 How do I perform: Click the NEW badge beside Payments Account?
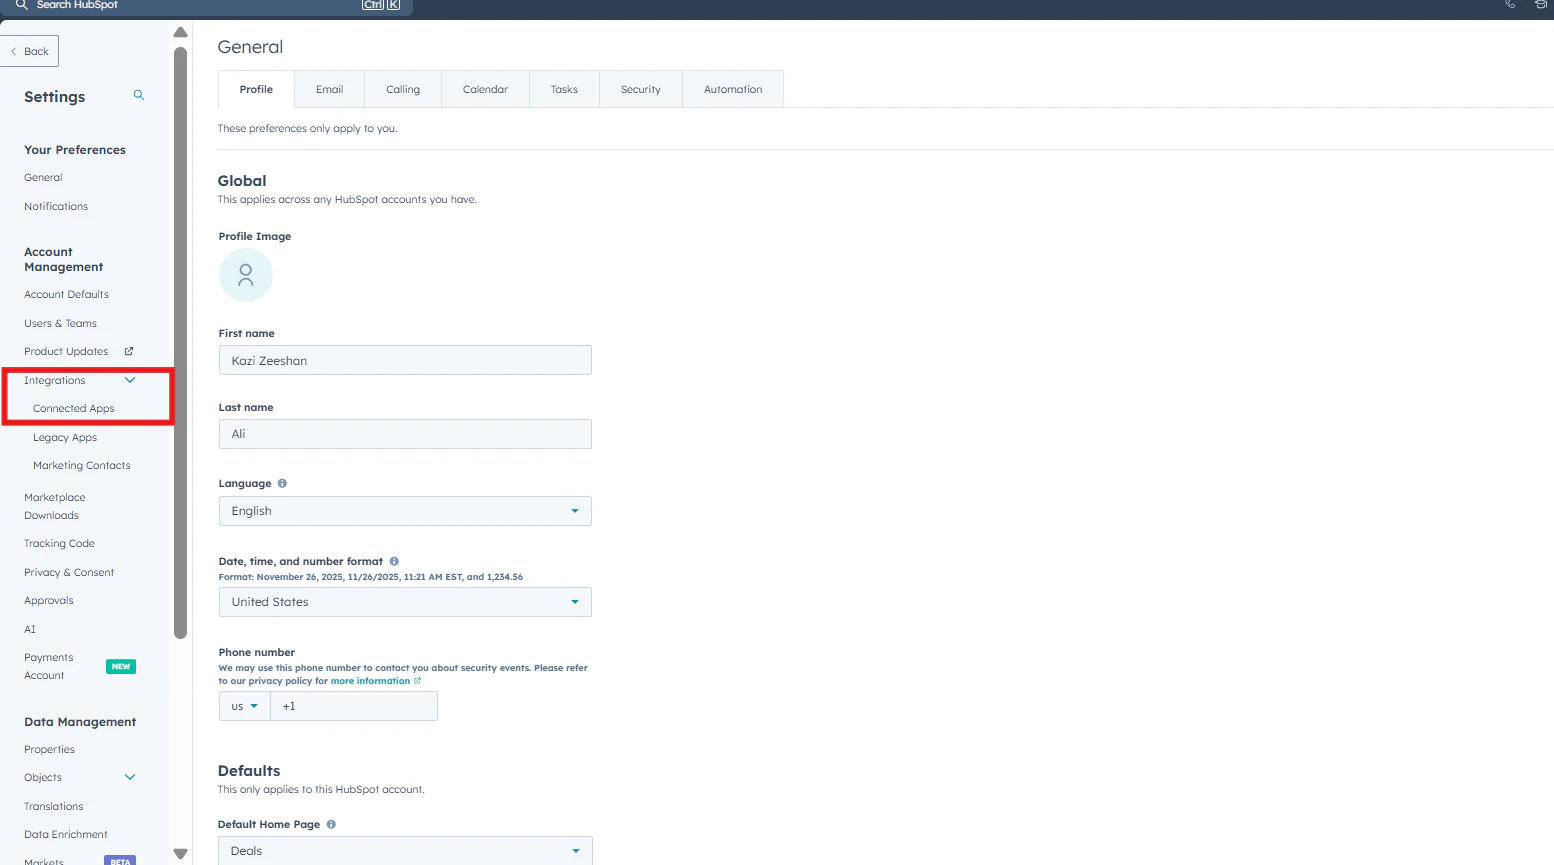pyautogui.click(x=121, y=666)
